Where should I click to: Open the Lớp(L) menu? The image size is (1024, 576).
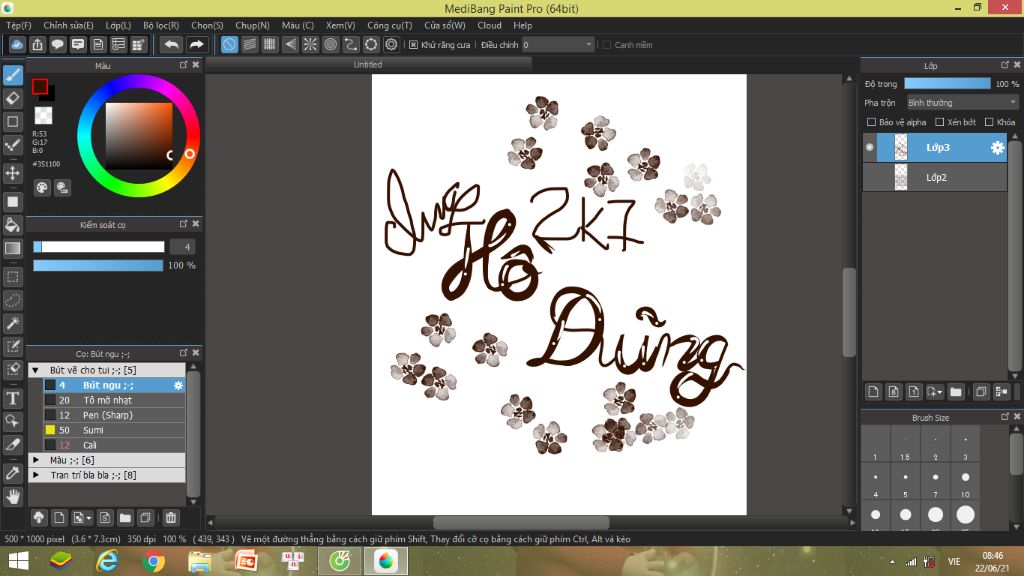coord(118,25)
